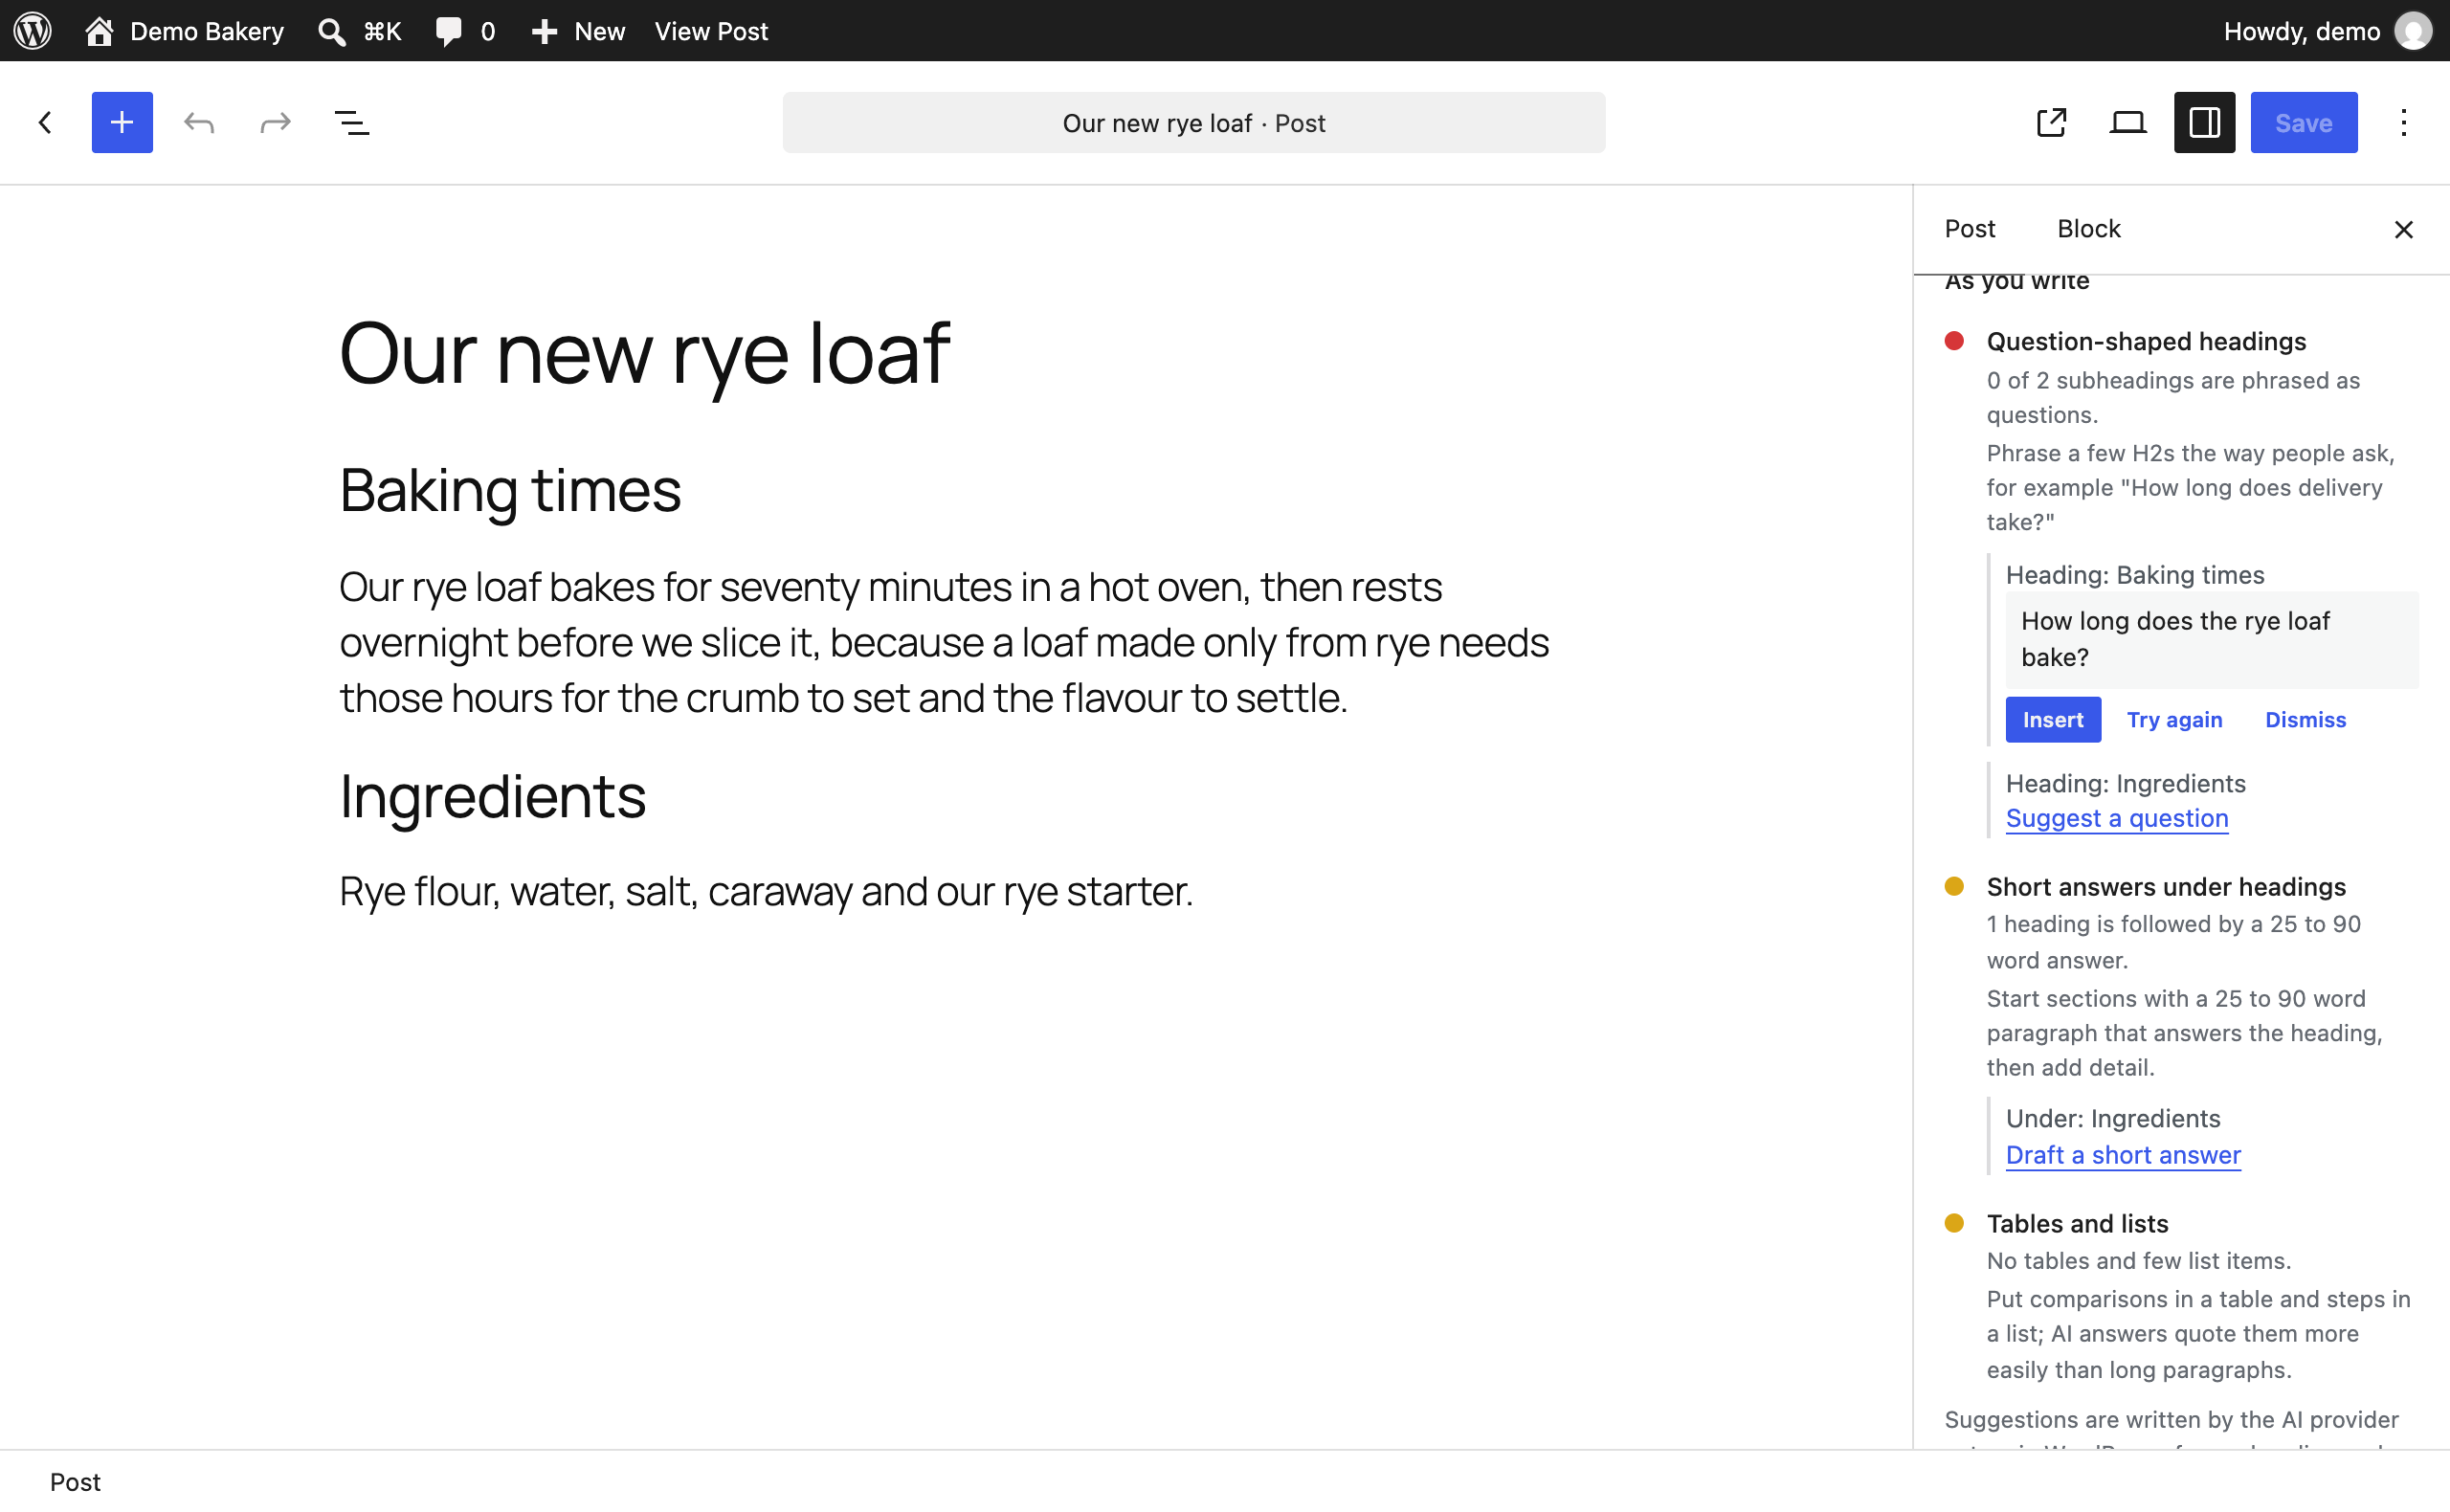Go back using the left chevron
This screenshot has height=1512, width=2450.
(x=45, y=122)
